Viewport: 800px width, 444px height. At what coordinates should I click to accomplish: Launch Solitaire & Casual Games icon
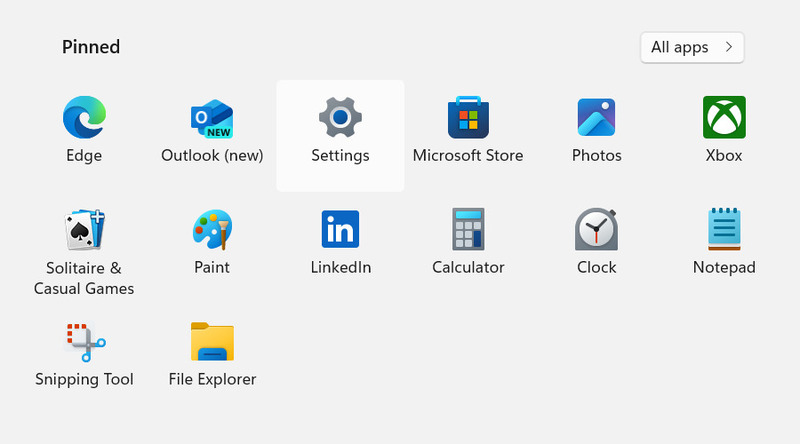pyautogui.click(x=84, y=230)
